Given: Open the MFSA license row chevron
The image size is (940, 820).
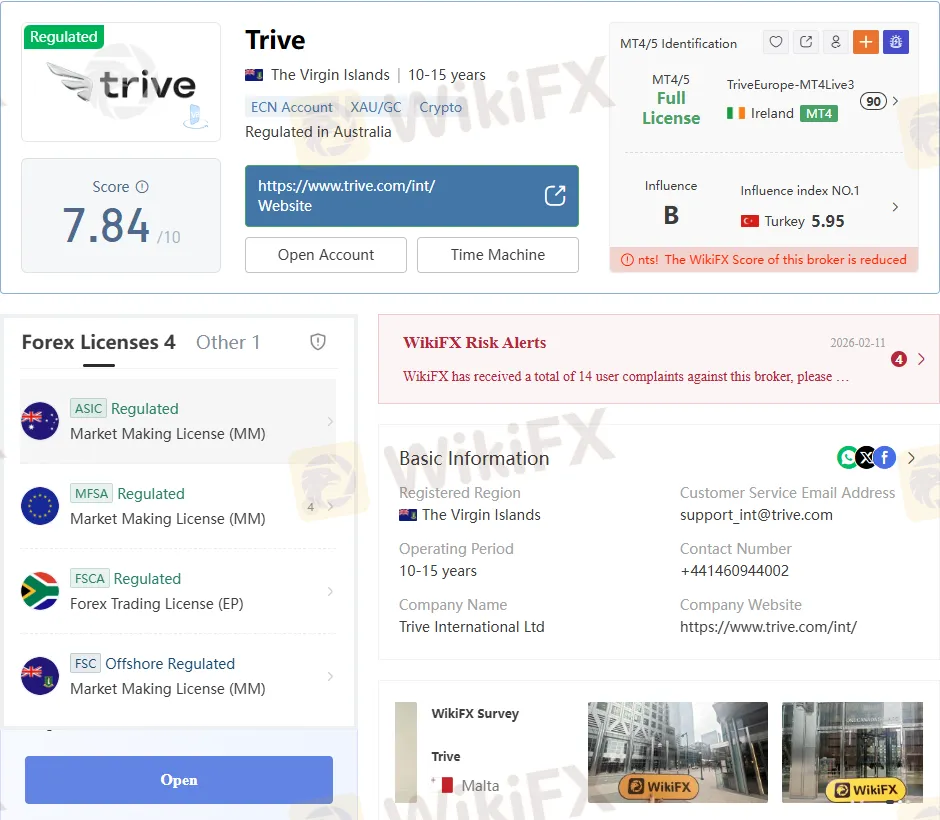Looking at the screenshot, I should 330,507.
